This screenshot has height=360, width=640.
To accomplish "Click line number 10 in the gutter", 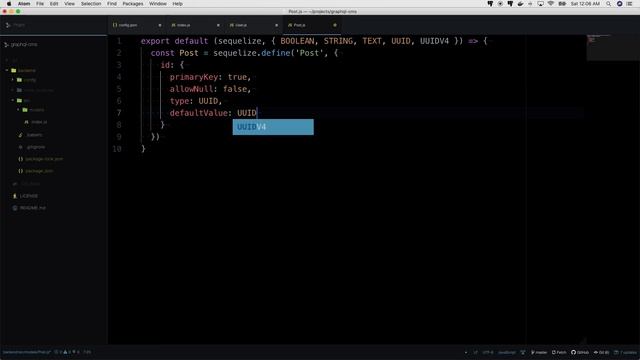I will coord(117,149).
